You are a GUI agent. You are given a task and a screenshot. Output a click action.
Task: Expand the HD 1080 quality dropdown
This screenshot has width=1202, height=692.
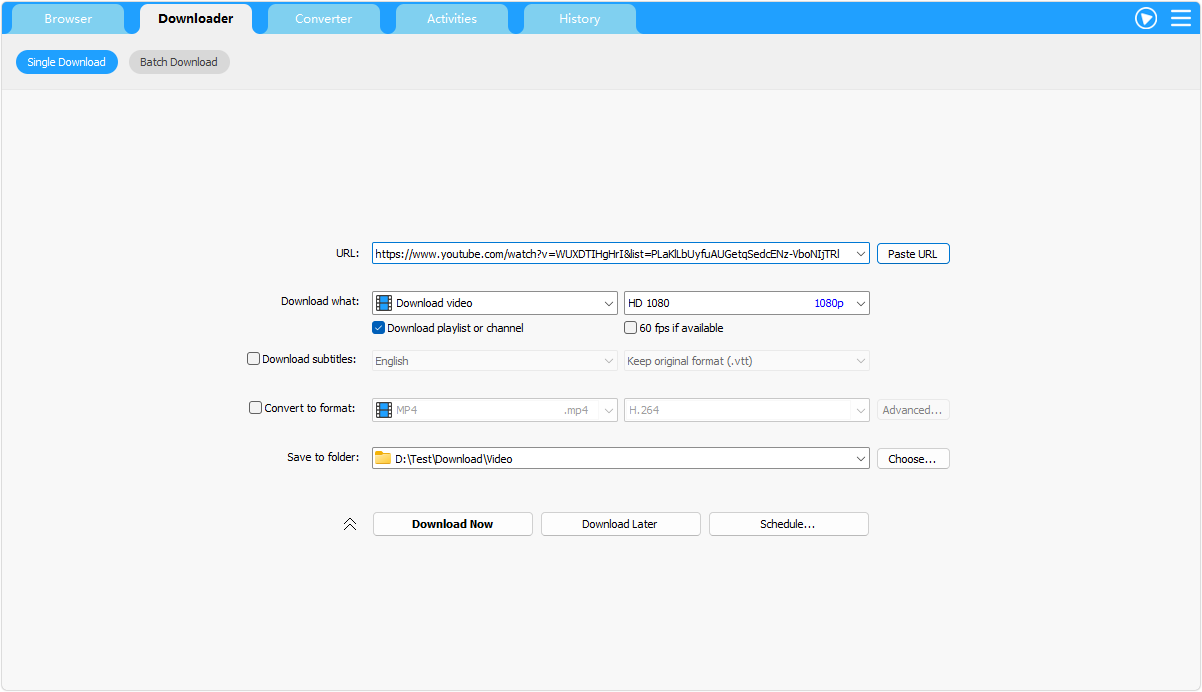tap(860, 303)
